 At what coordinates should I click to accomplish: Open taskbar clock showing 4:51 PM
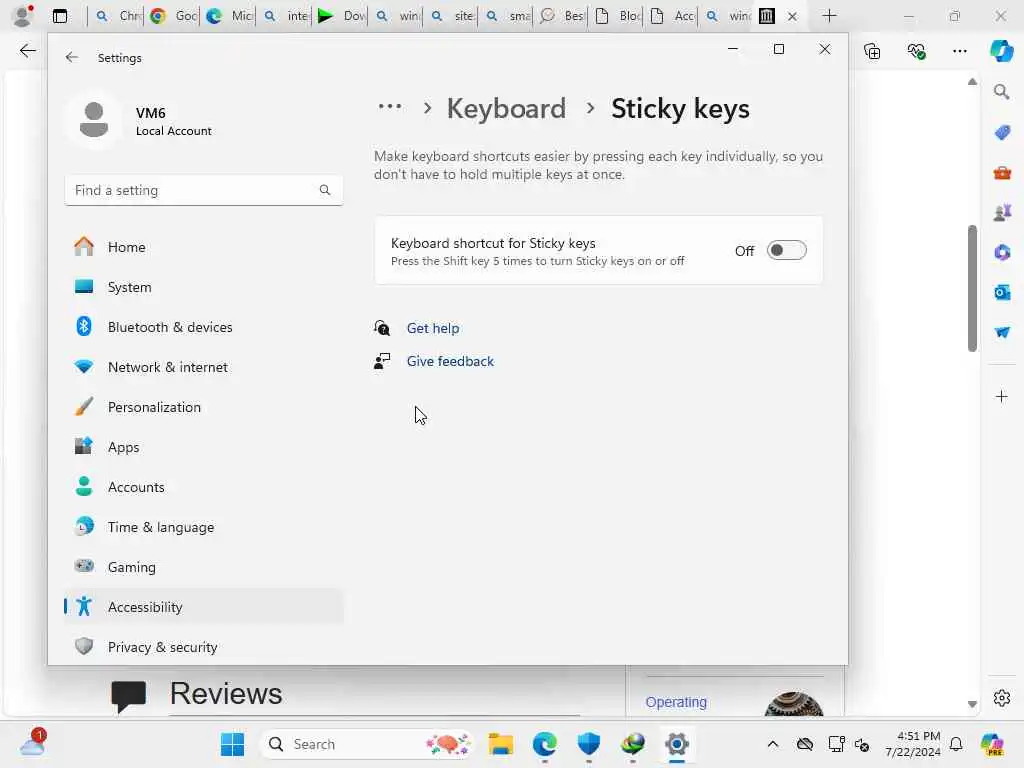tap(913, 744)
